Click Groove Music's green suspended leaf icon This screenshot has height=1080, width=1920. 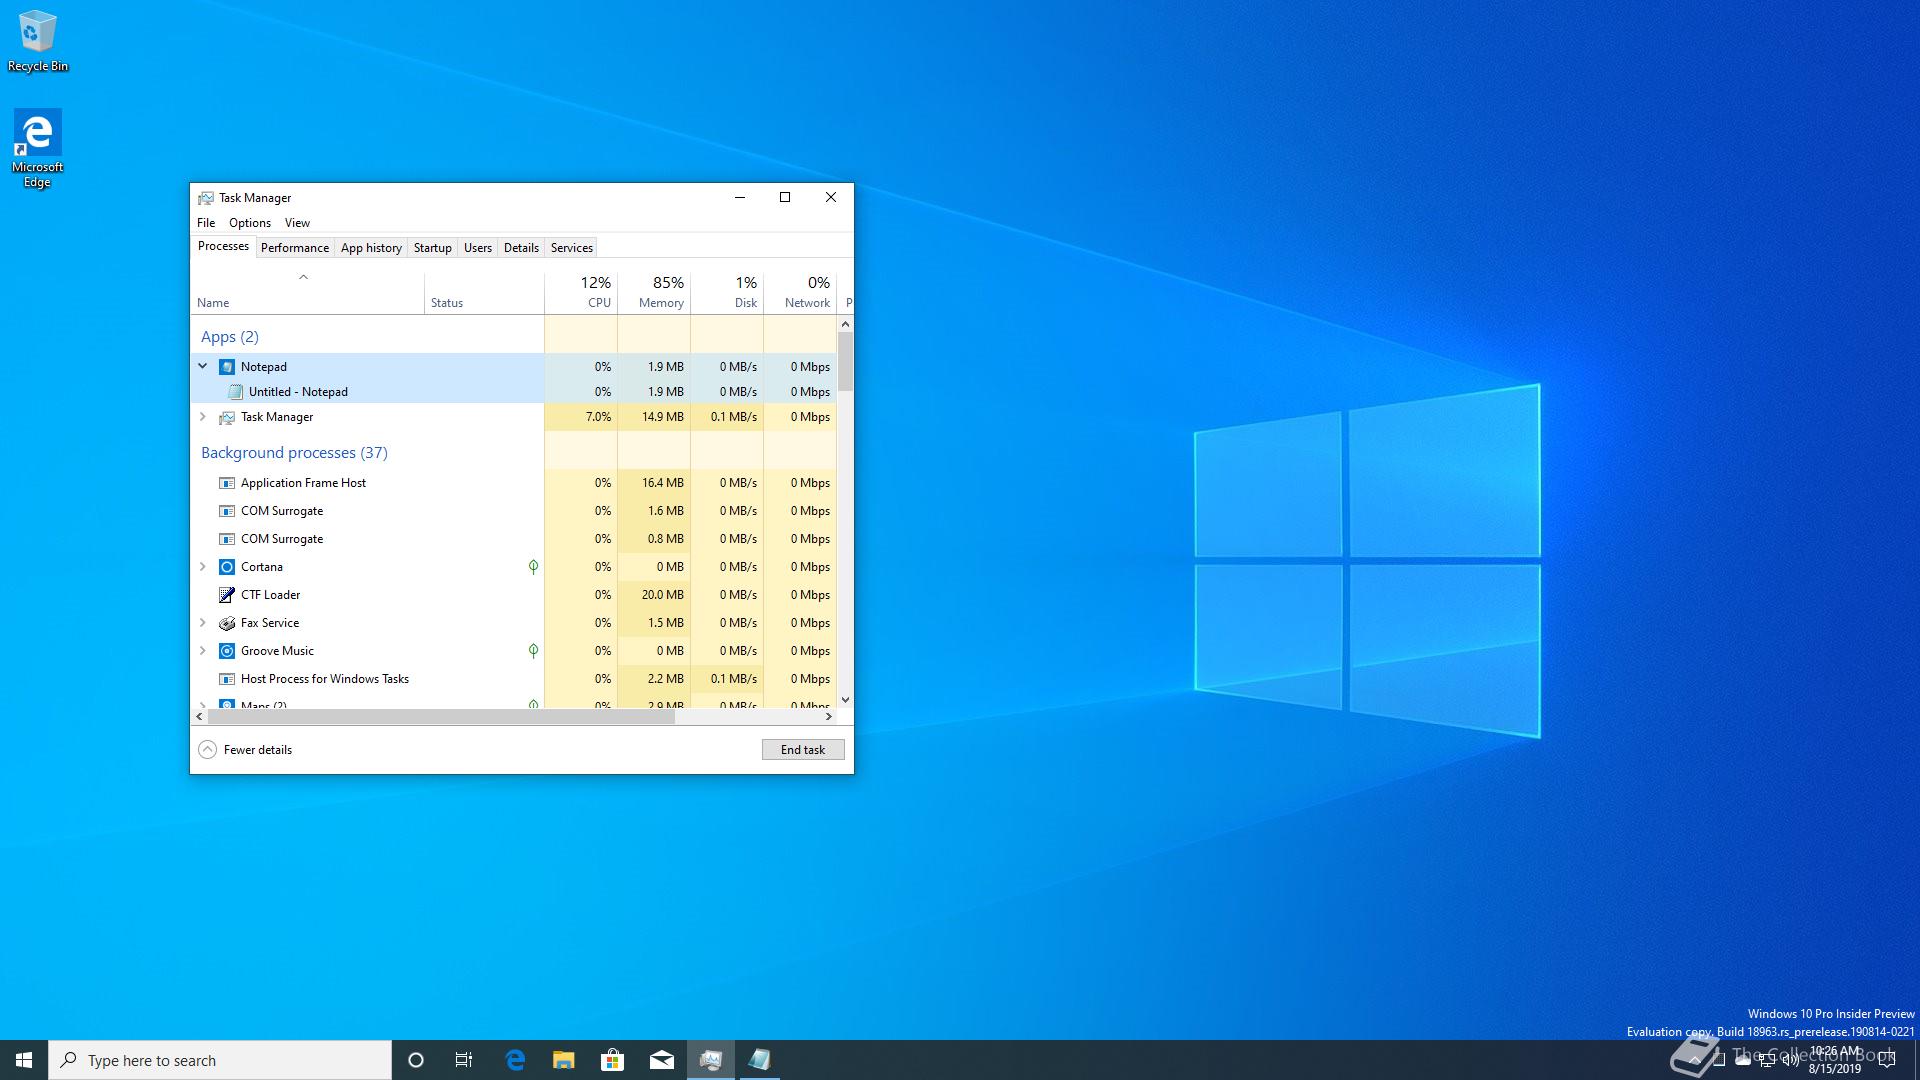(533, 651)
